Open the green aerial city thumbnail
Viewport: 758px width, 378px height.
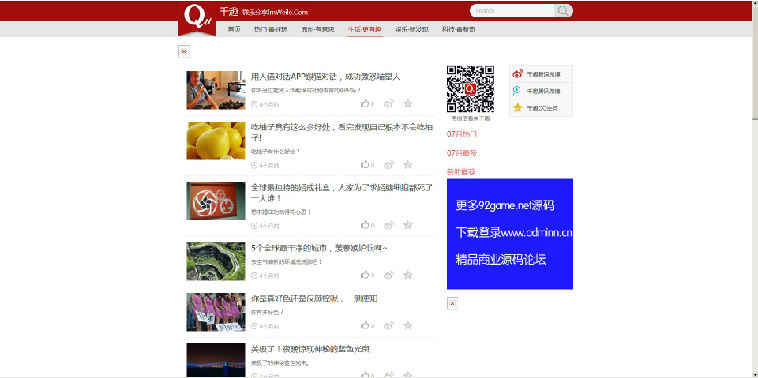[216, 261]
